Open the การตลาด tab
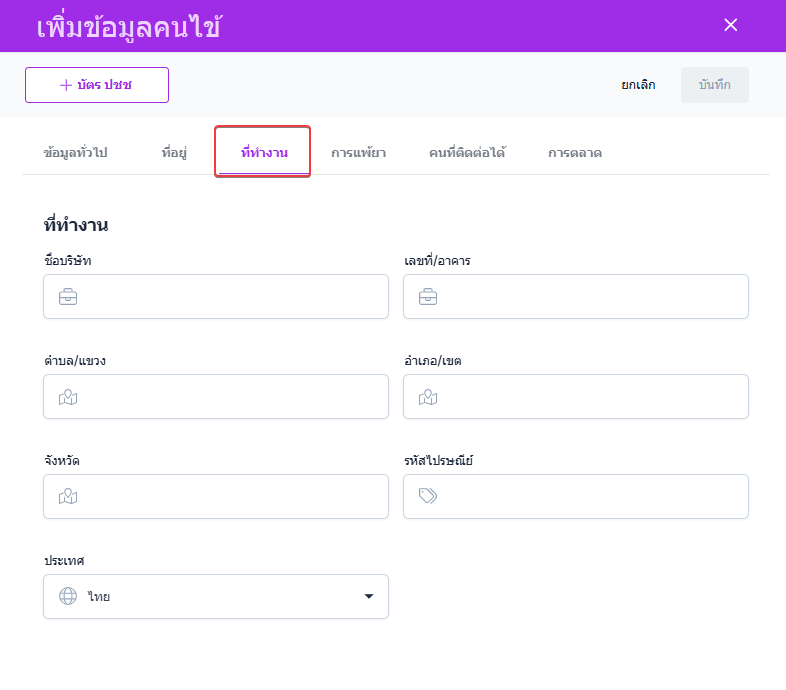The height and width of the screenshot is (690, 786). coord(574,153)
